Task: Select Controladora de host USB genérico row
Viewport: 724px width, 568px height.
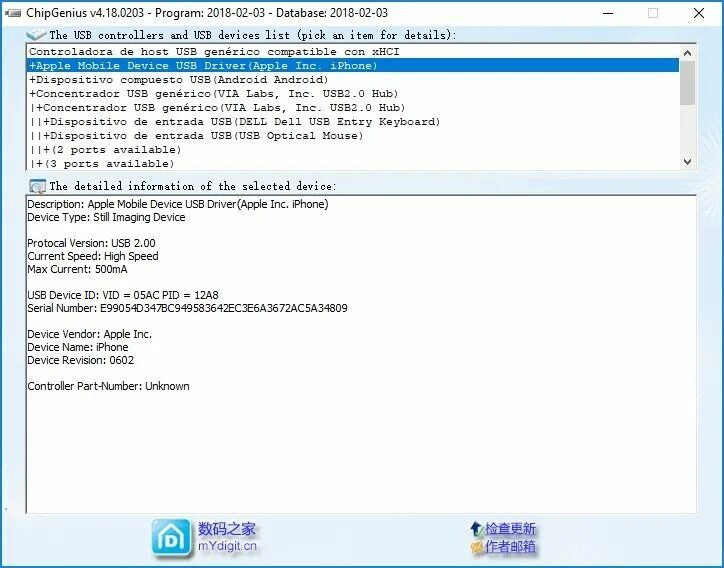Action: [353, 52]
